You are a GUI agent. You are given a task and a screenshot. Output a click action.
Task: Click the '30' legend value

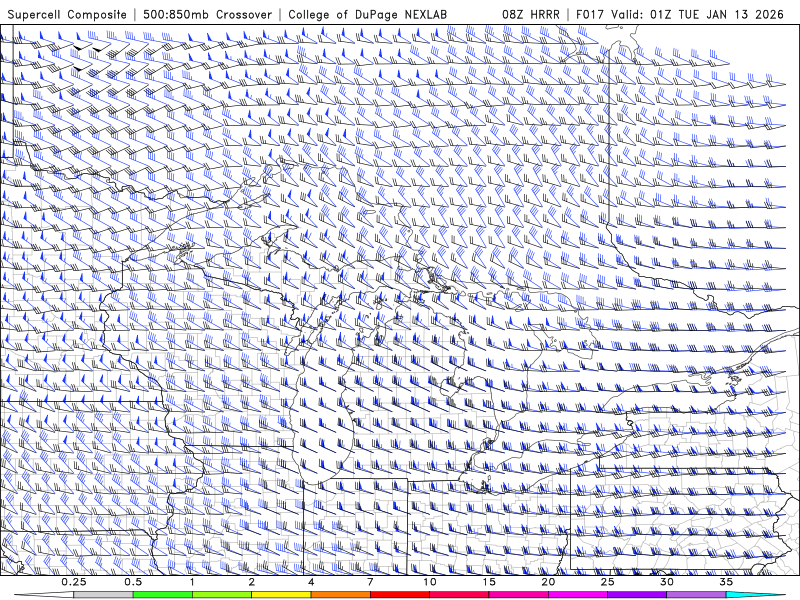coord(666,582)
